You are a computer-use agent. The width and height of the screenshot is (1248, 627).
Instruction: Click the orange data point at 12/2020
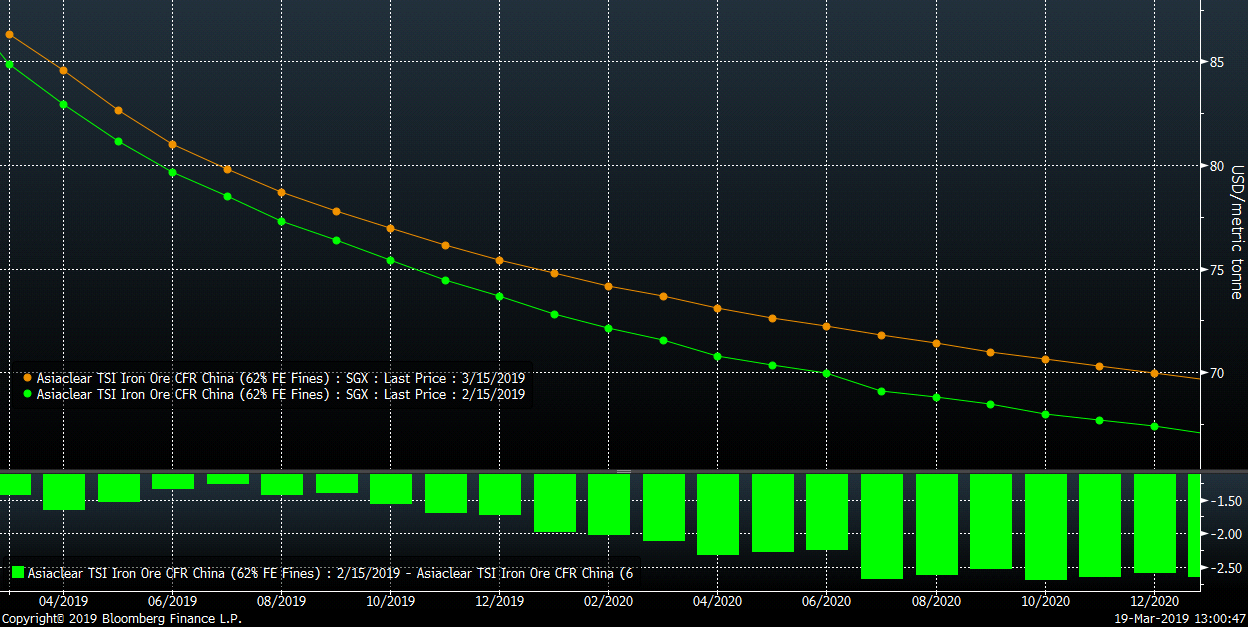1154,373
